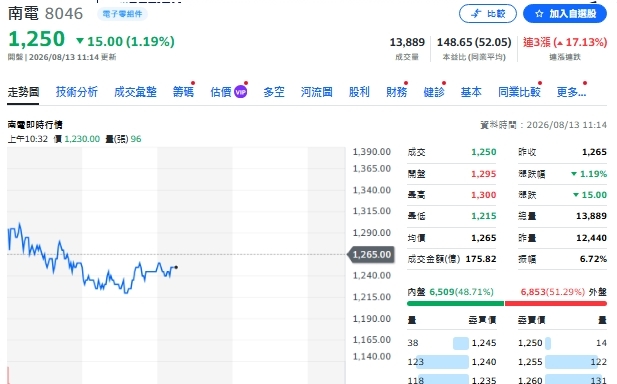Screen dimensions: 617x384
Task: Open the 籌碼 tab
Action: pos(183,92)
